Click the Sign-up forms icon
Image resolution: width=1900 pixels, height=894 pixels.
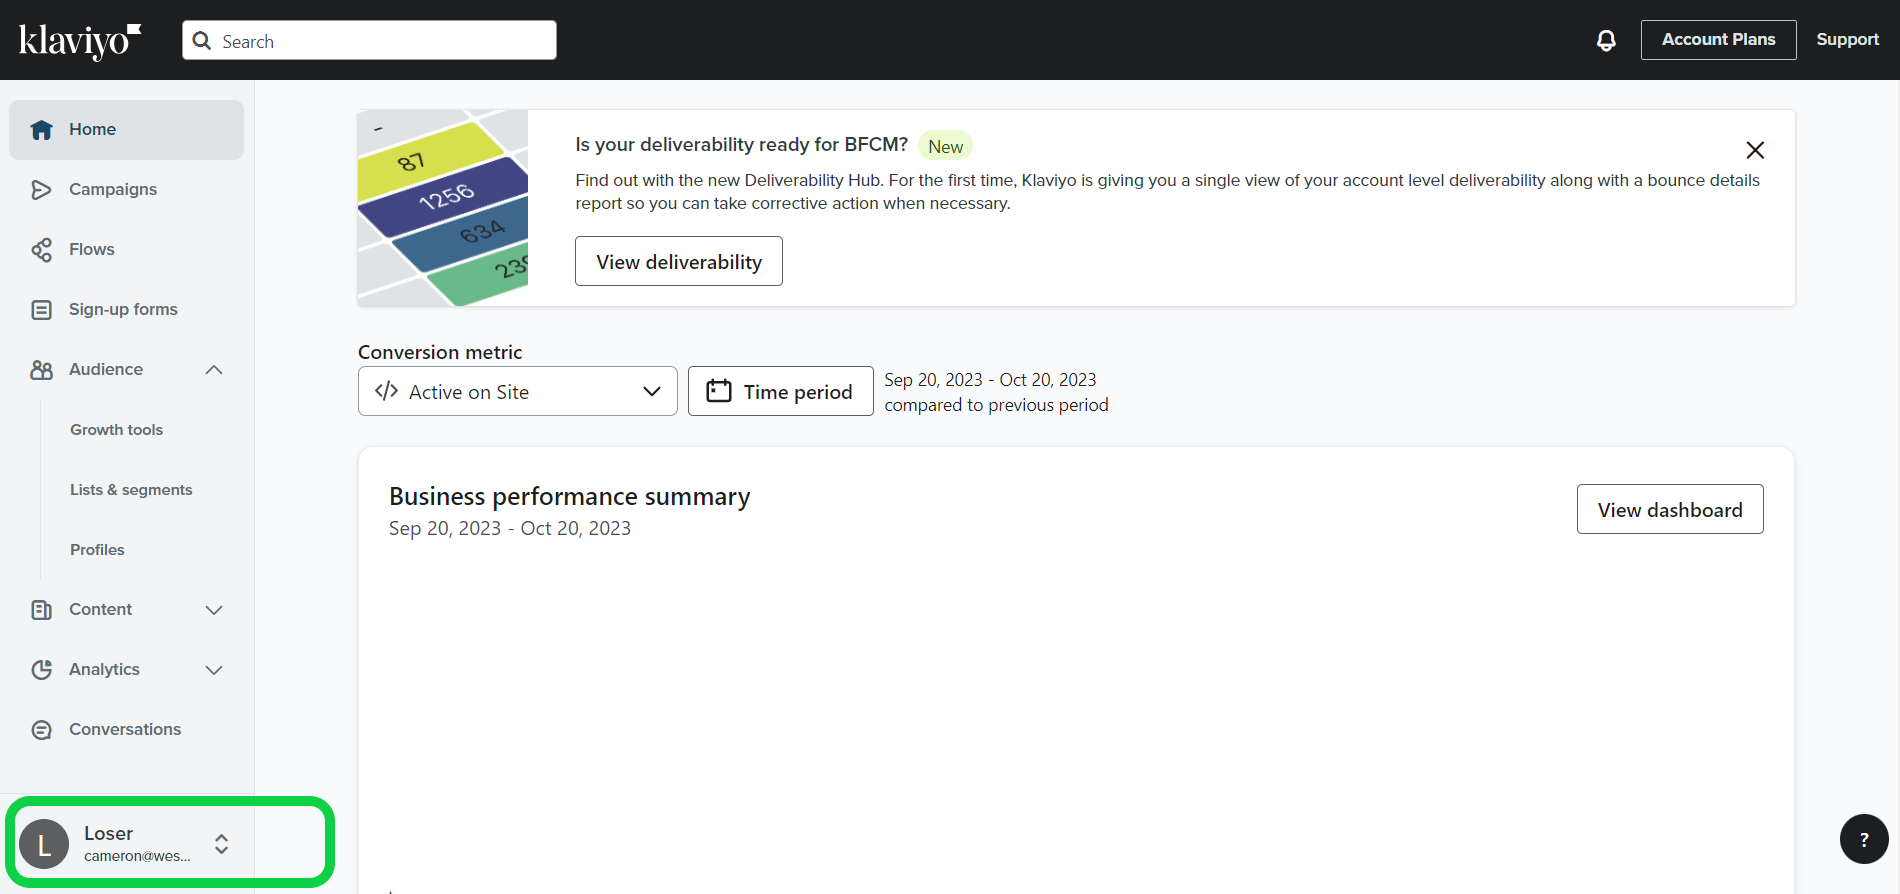pos(41,310)
